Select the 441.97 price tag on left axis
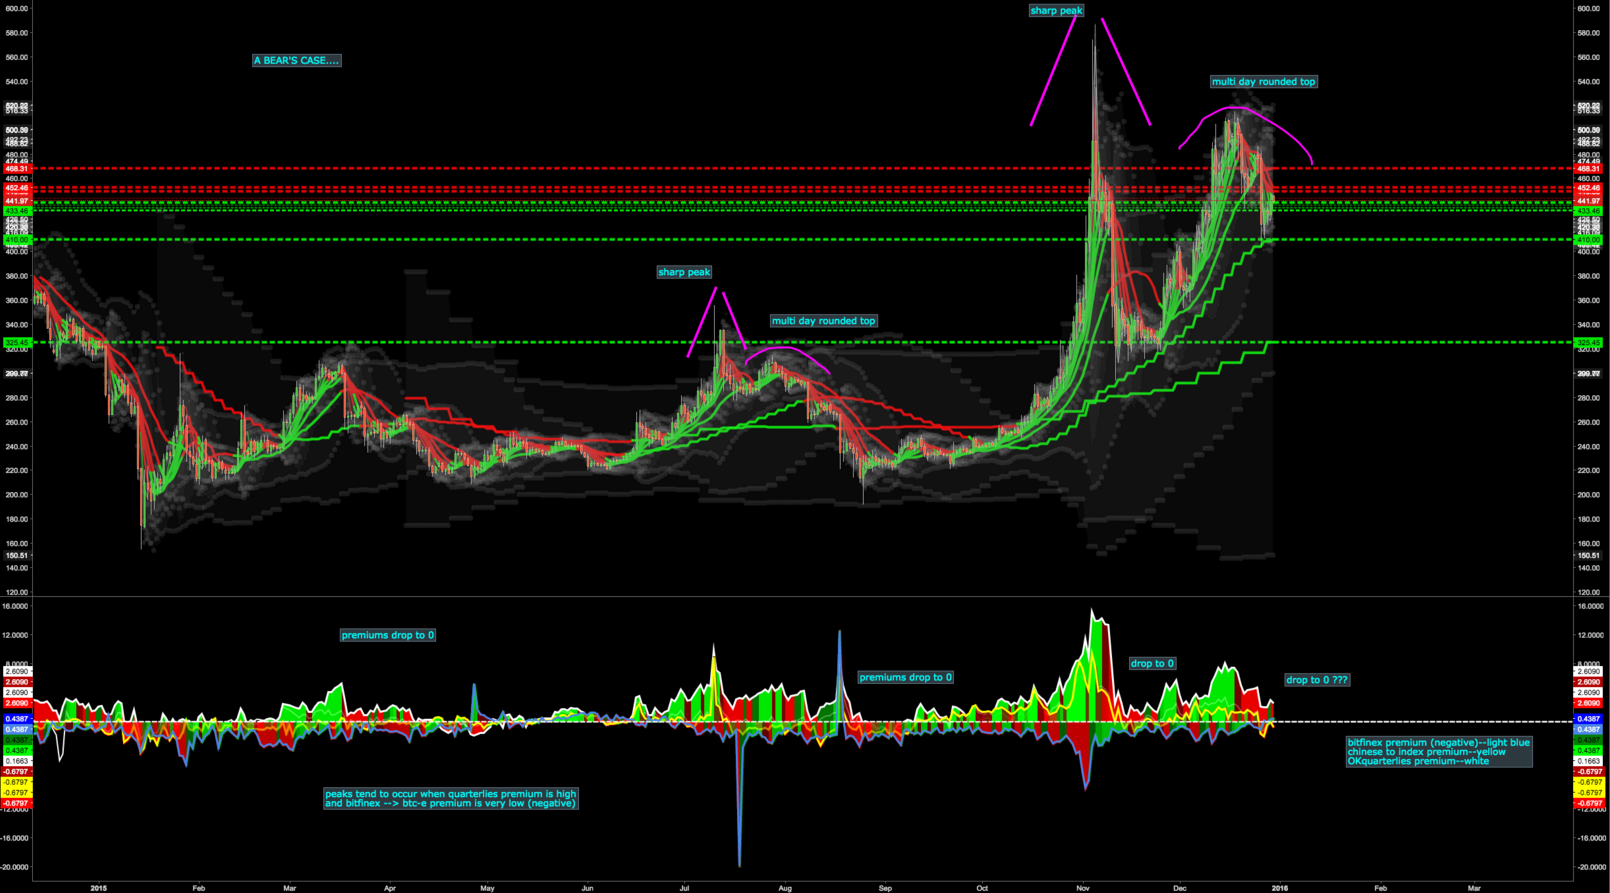This screenshot has height=893, width=1610. point(17,201)
